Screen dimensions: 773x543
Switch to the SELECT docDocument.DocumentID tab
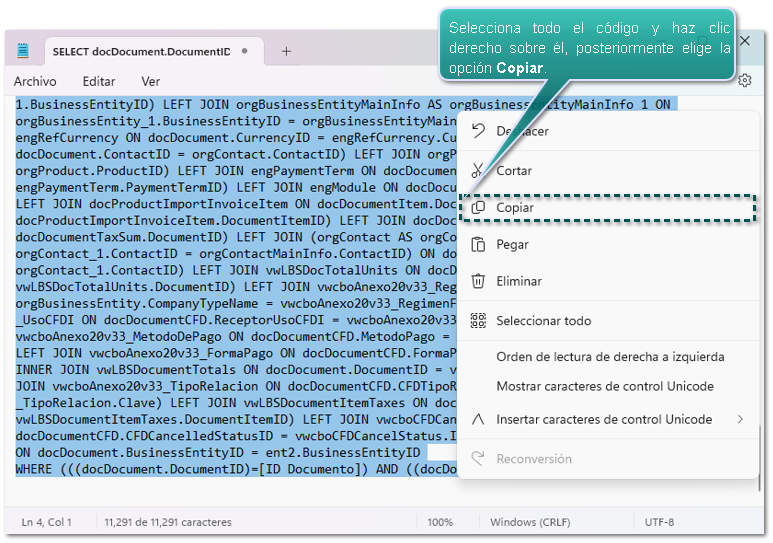tap(141, 51)
